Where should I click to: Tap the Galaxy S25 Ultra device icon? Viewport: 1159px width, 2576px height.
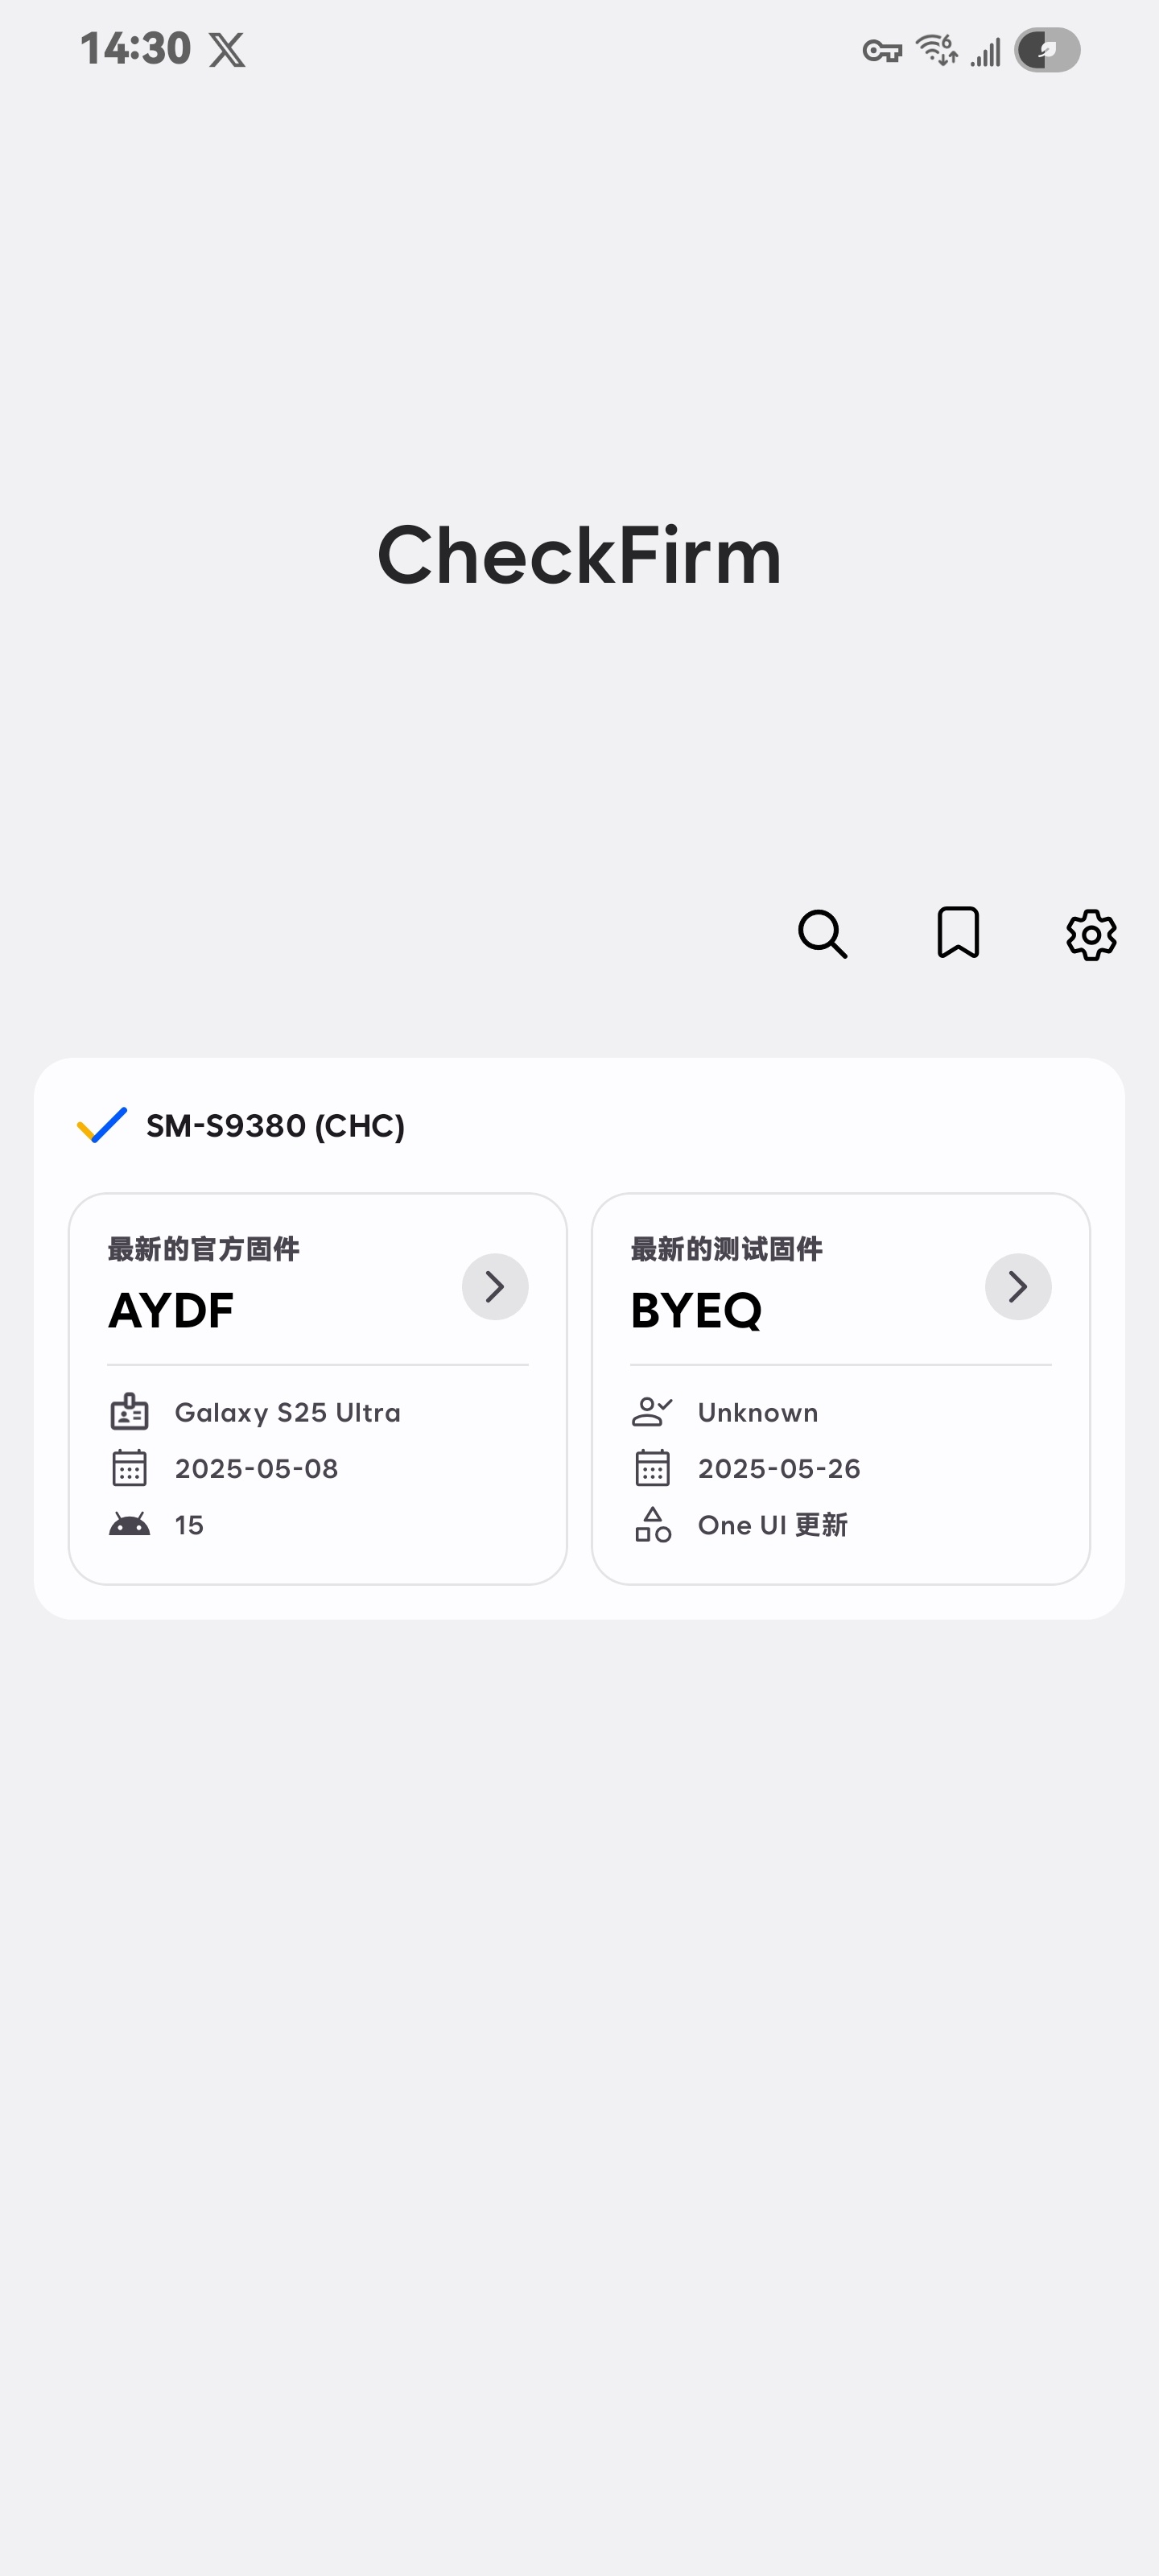tap(129, 1412)
